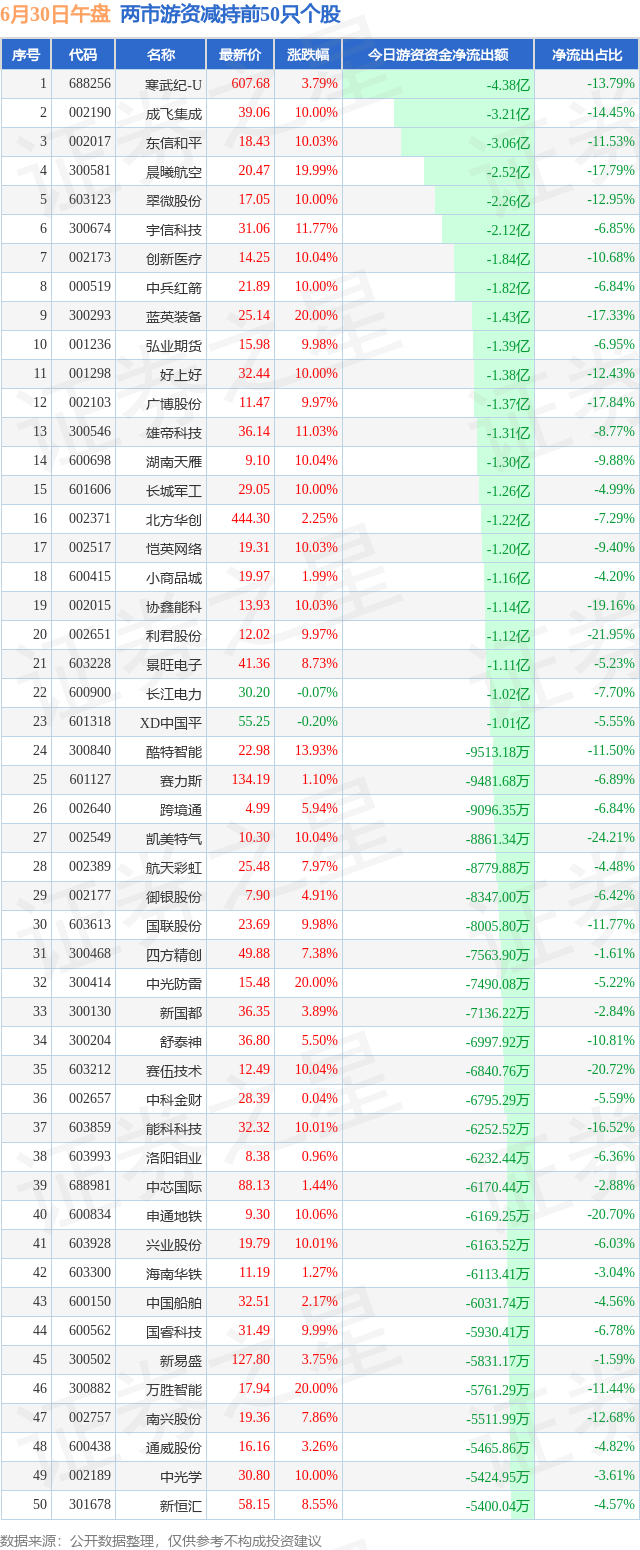Click stock name 广博股份
This screenshot has height=1550, width=640.
[173, 403]
